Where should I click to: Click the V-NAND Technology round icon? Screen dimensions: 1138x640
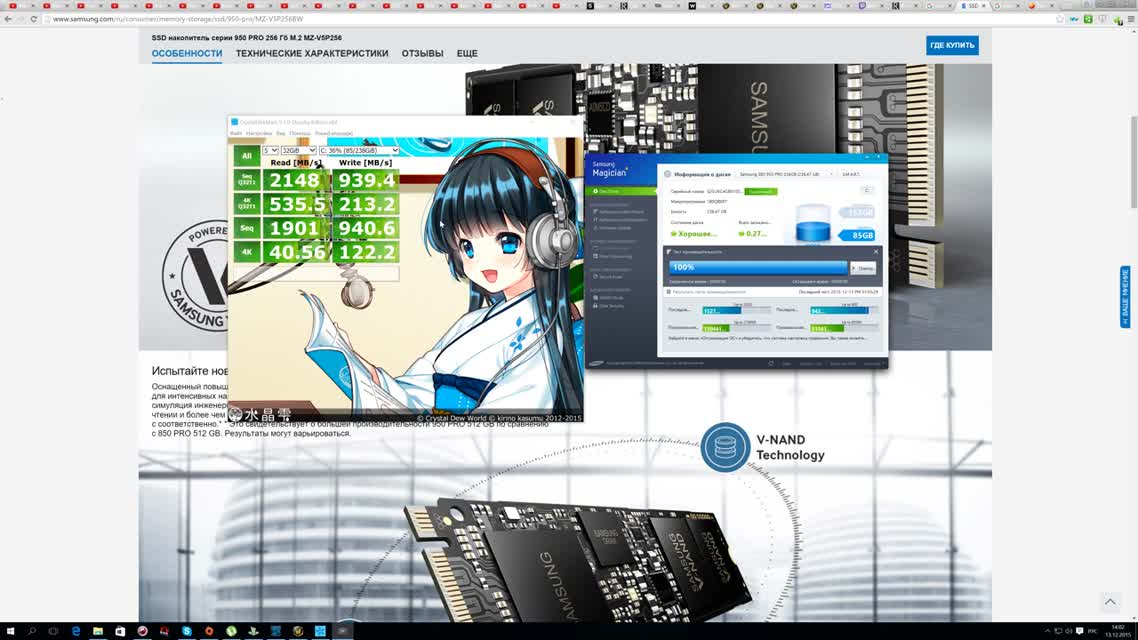click(724, 447)
